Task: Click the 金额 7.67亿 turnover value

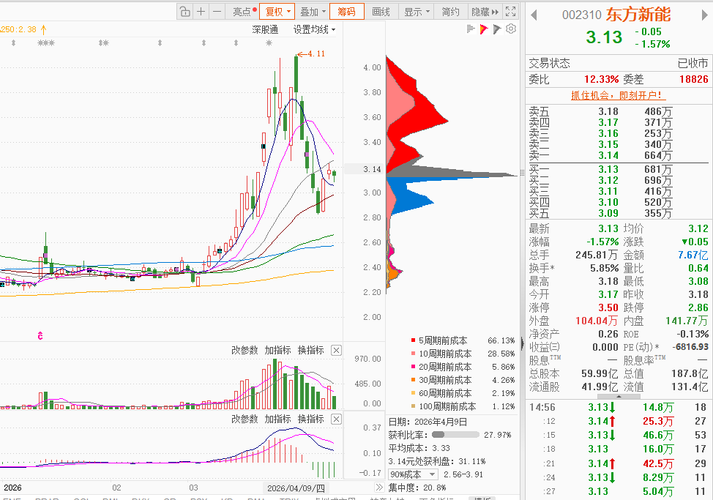Action: click(x=693, y=255)
